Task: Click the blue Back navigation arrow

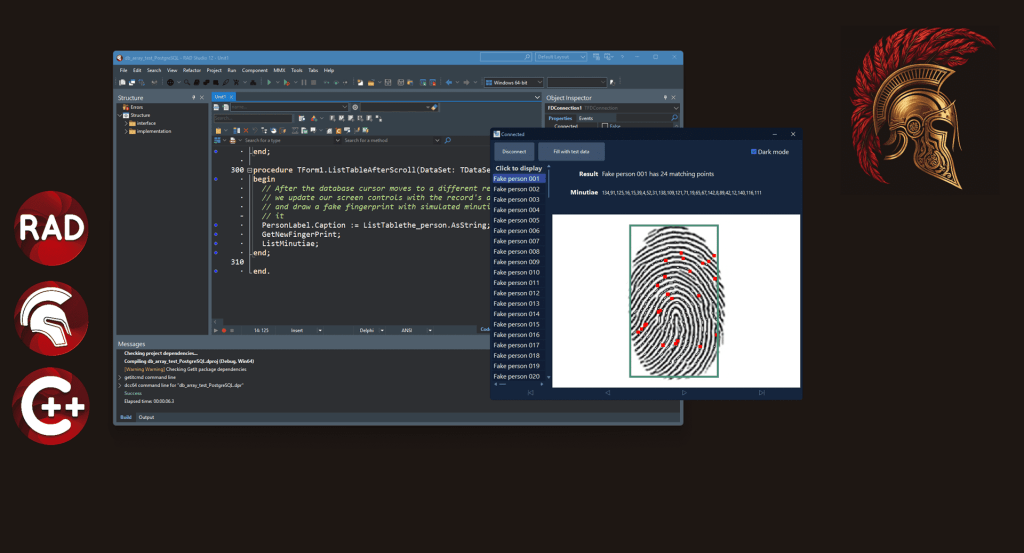Action: pos(449,82)
